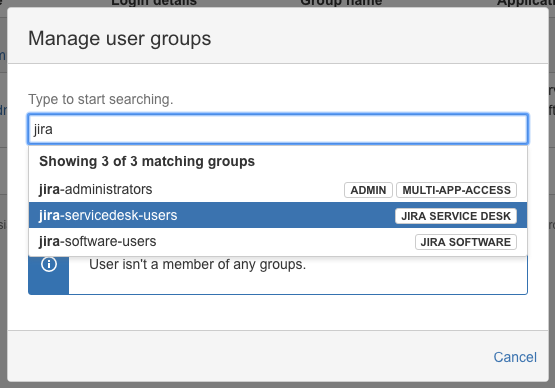Select the jira-administrators group
The height and width of the screenshot is (388, 555).
point(278,190)
